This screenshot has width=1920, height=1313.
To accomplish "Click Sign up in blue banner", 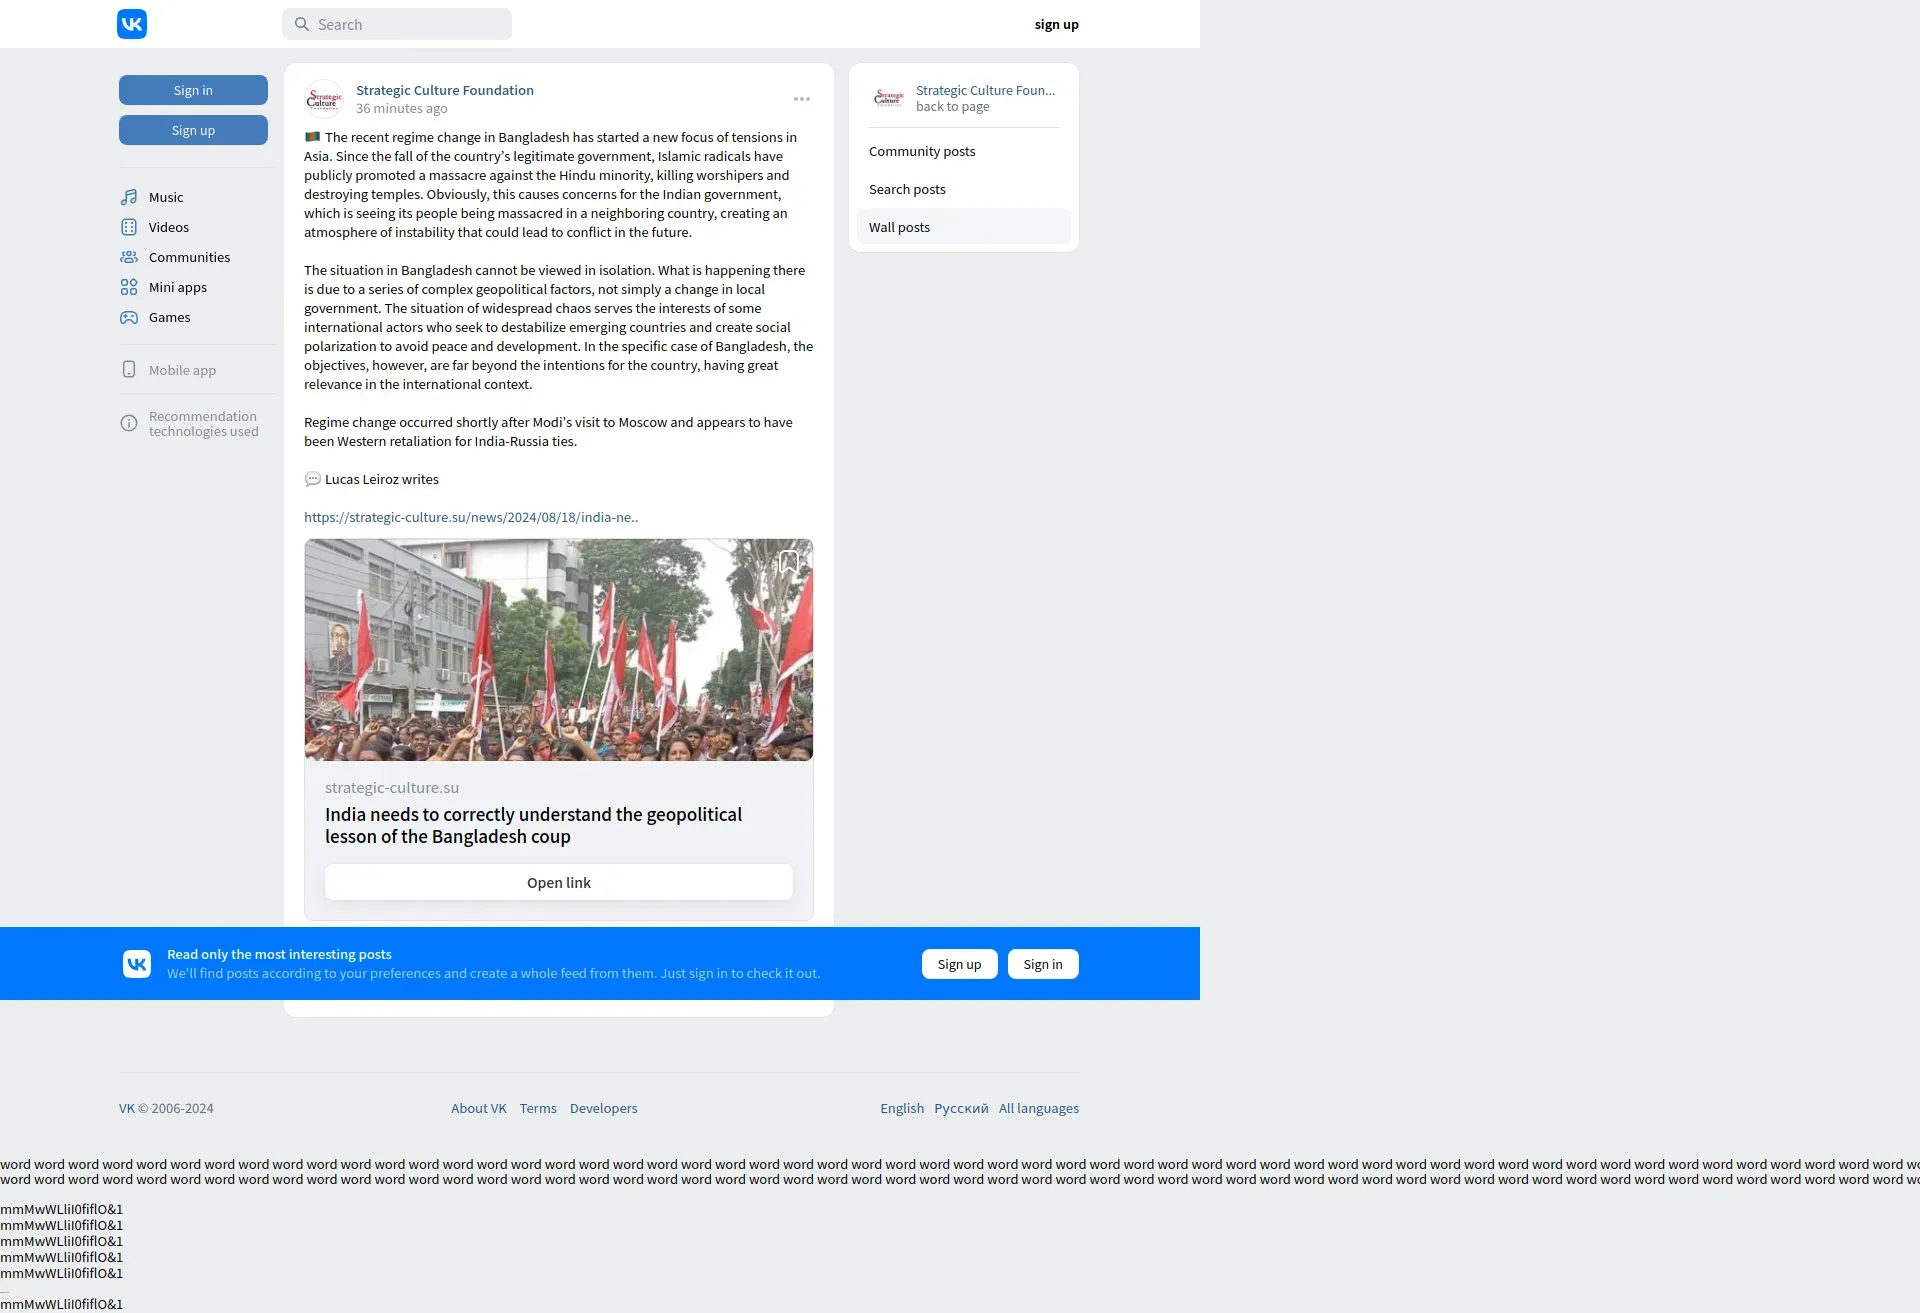I will coord(959,964).
